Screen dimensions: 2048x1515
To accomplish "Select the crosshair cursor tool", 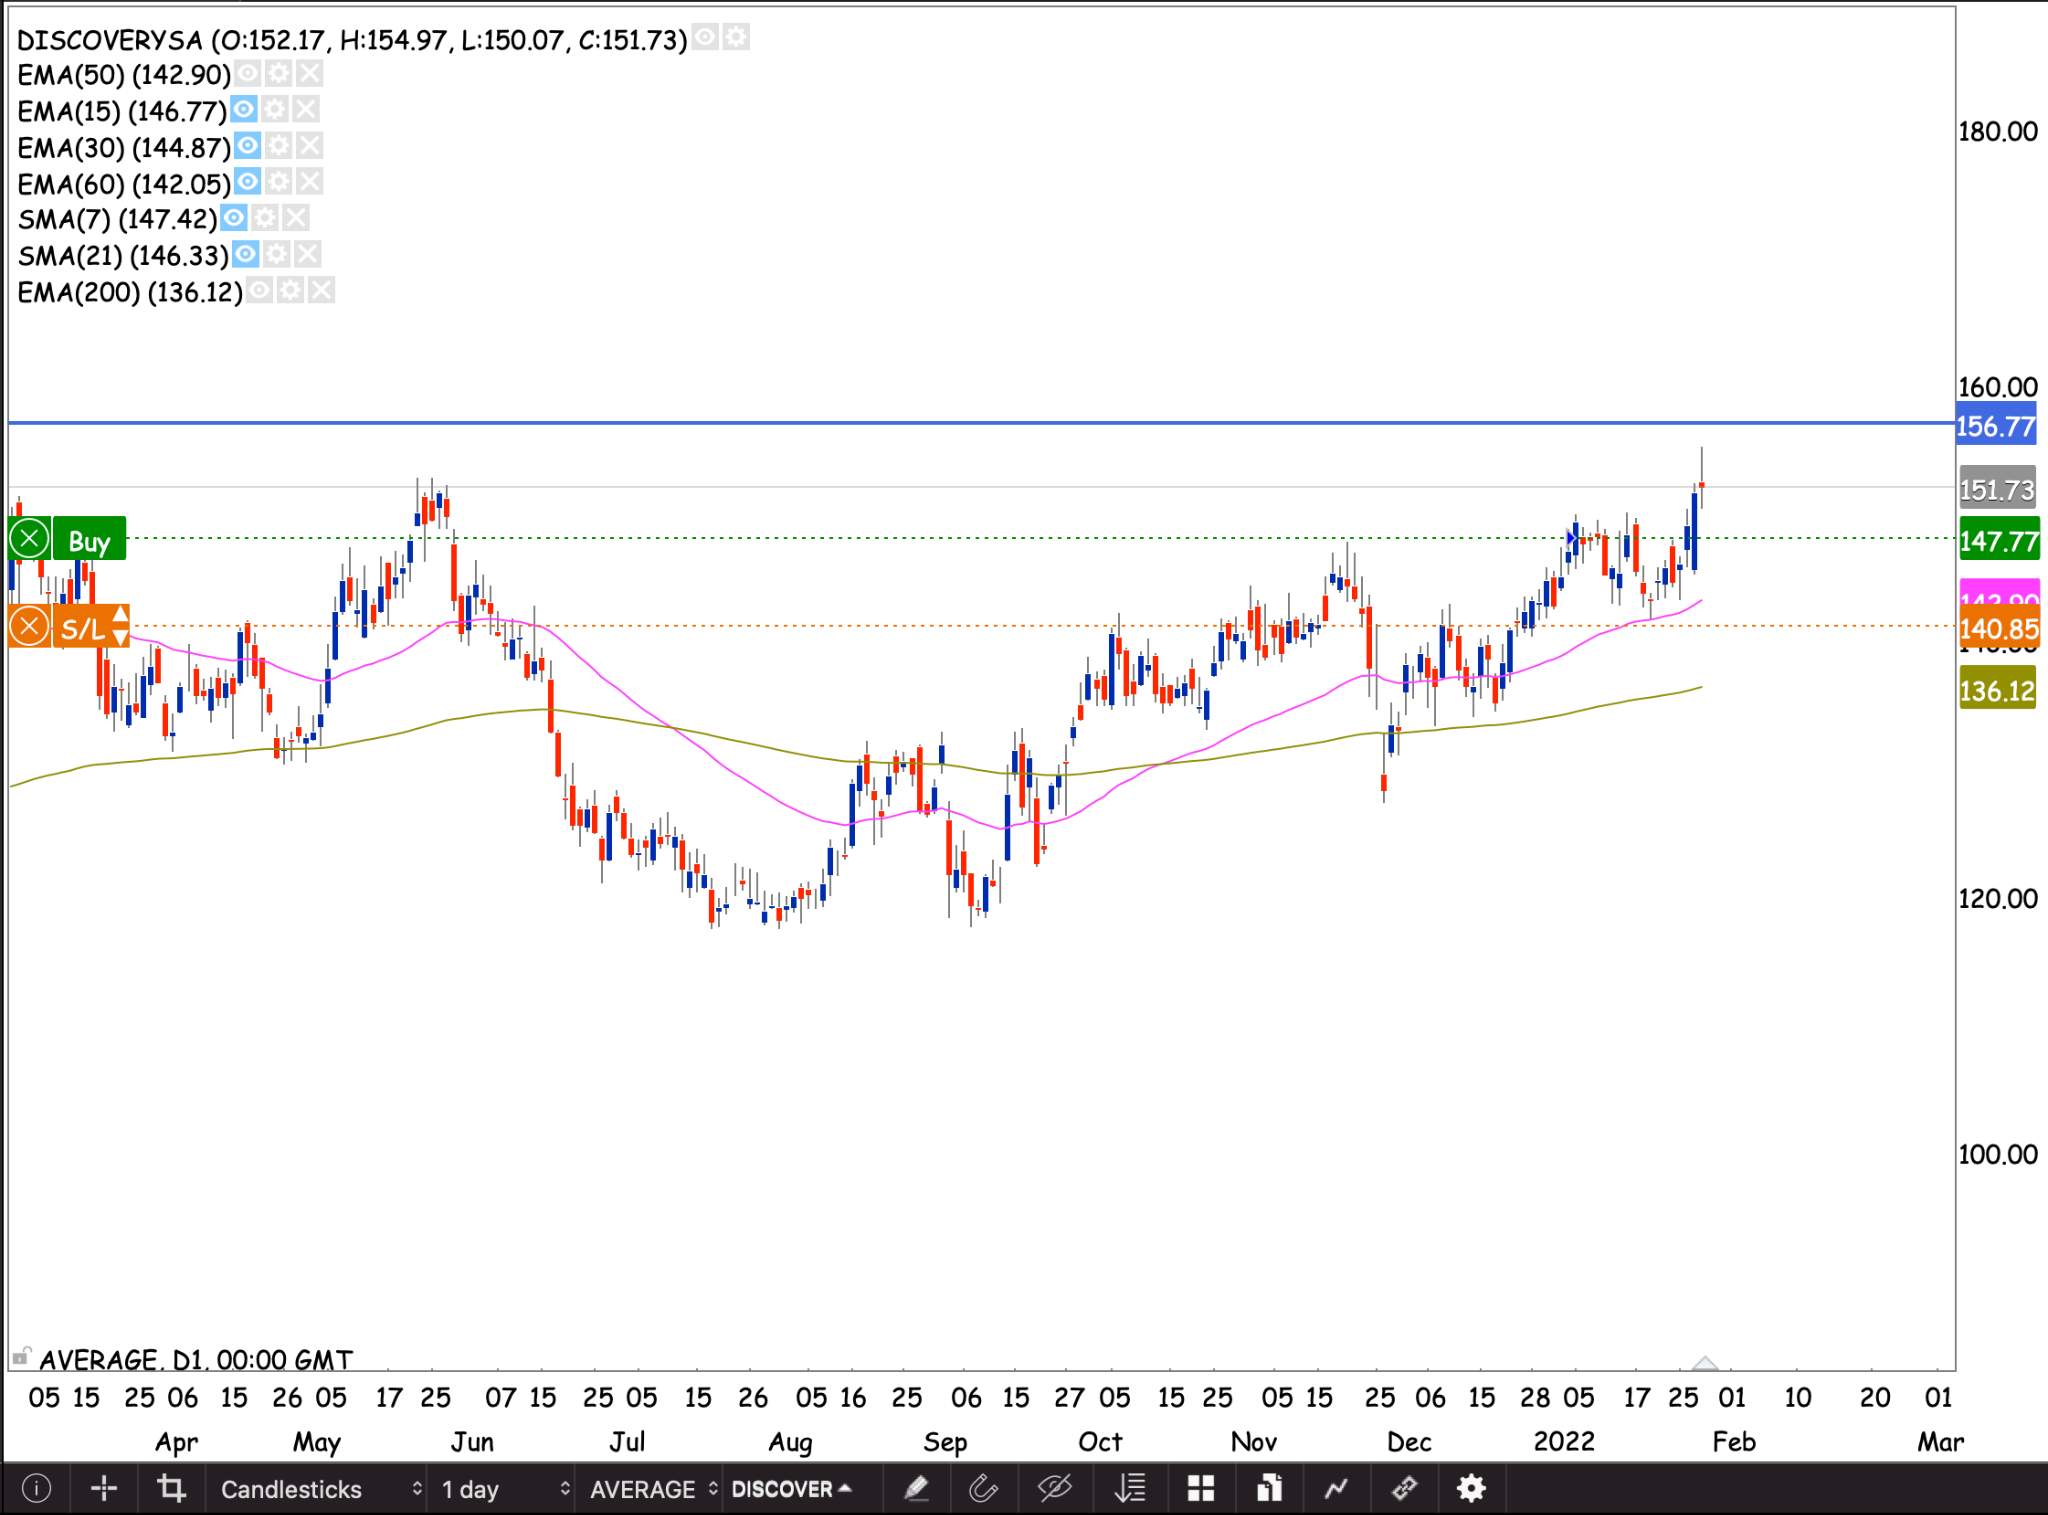I will click(x=104, y=1489).
